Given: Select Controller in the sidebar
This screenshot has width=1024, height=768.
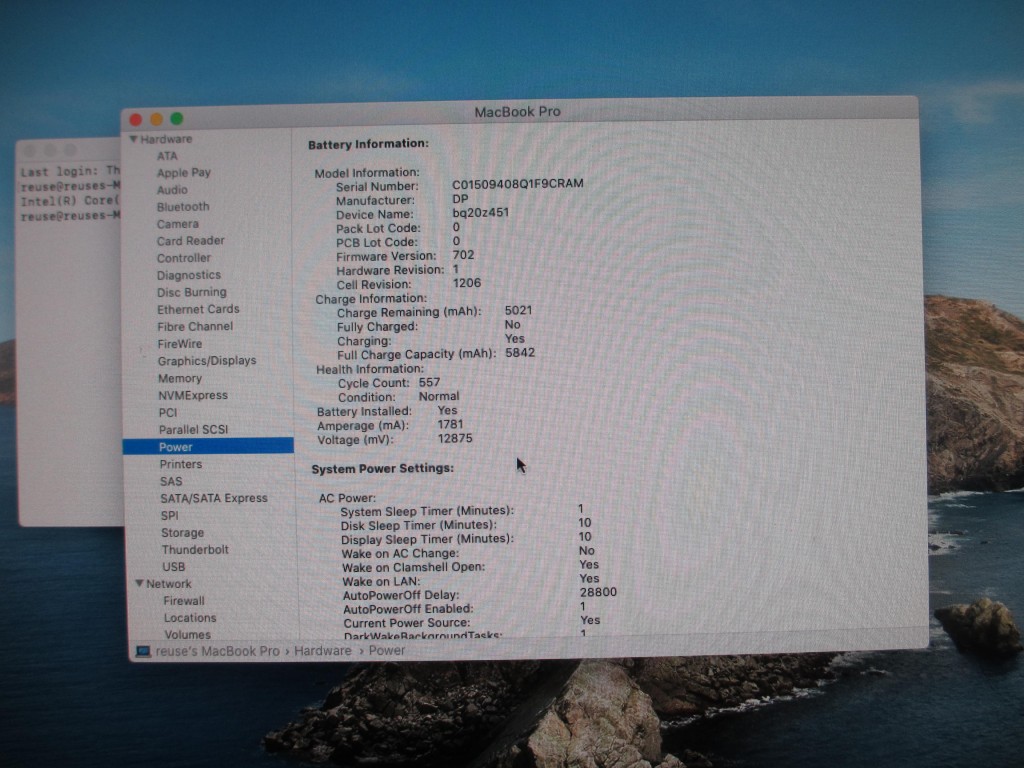Looking at the screenshot, I should click(x=184, y=258).
